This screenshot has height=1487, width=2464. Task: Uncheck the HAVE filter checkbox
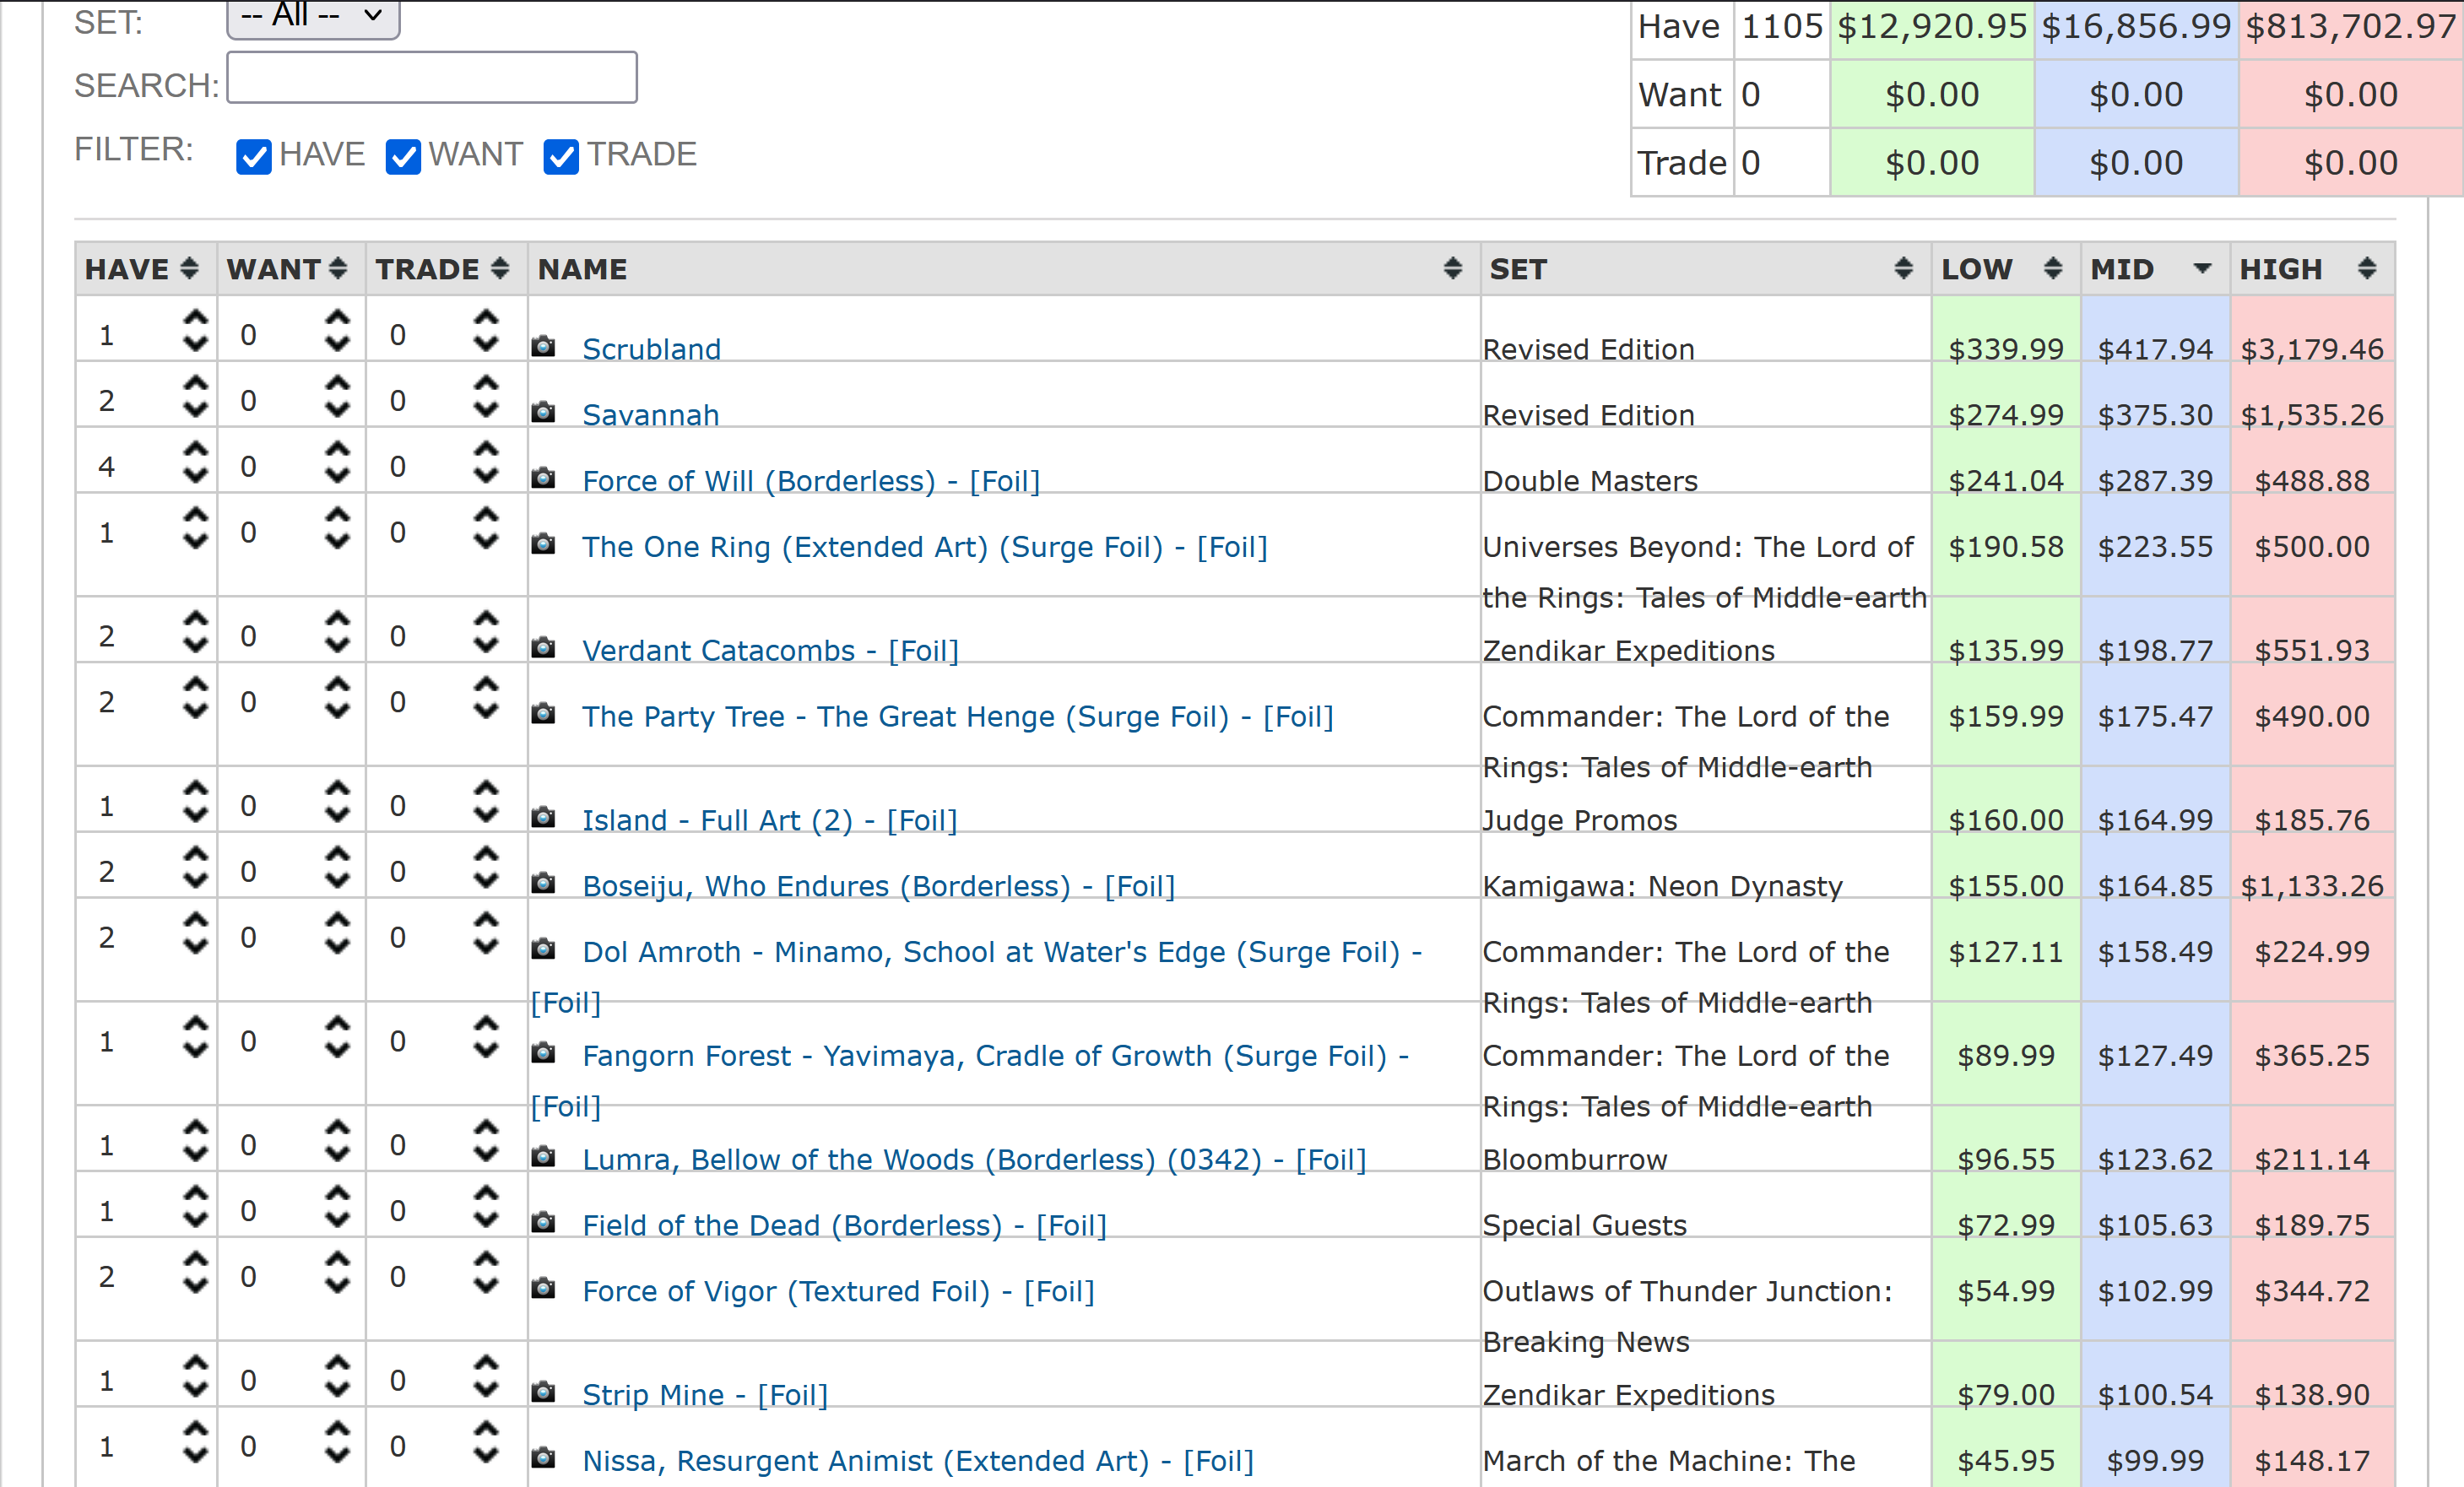(x=254, y=157)
